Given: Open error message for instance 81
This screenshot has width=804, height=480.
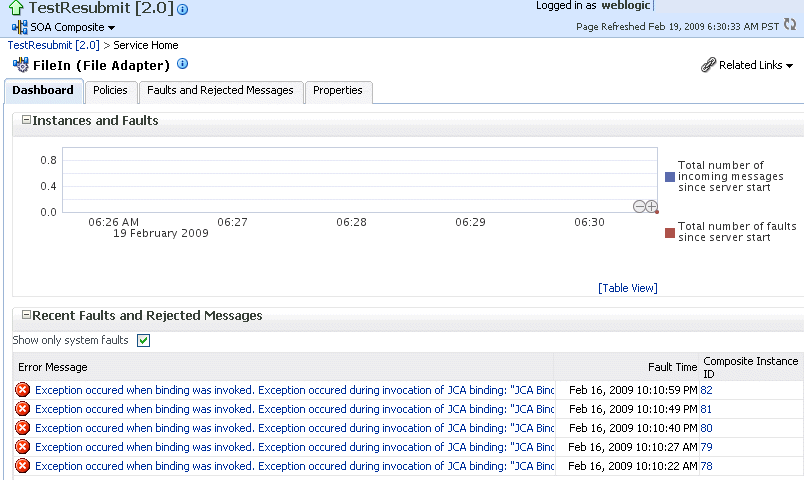Looking at the screenshot, I should (294, 409).
